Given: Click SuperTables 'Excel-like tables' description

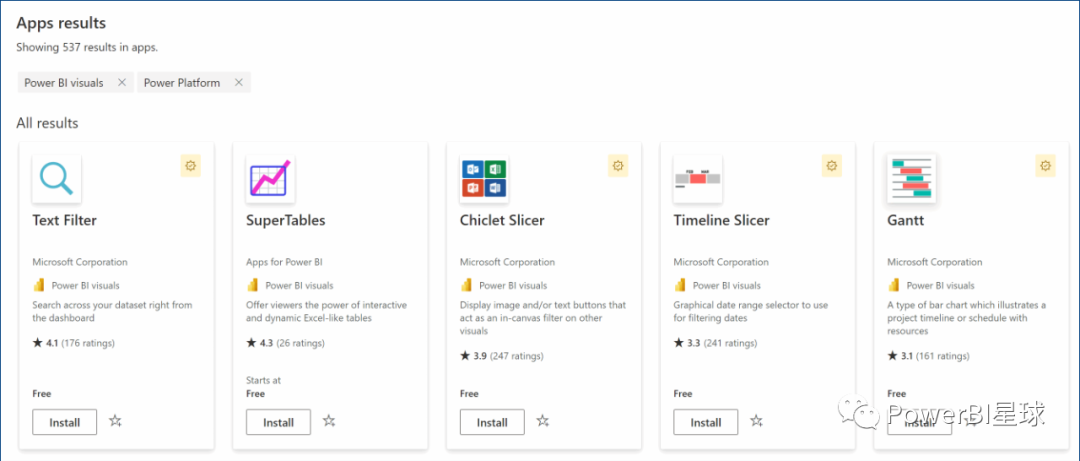Looking at the screenshot, I should pos(326,311).
